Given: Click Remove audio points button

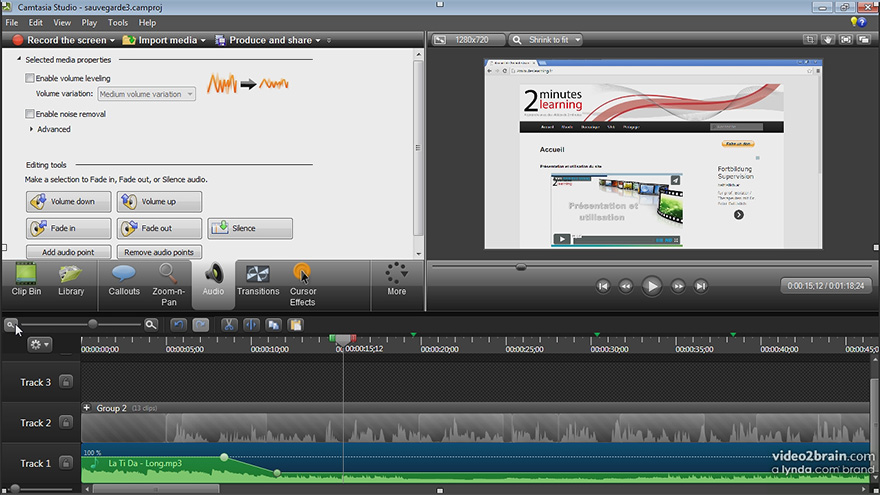Looking at the screenshot, I should [159, 252].
